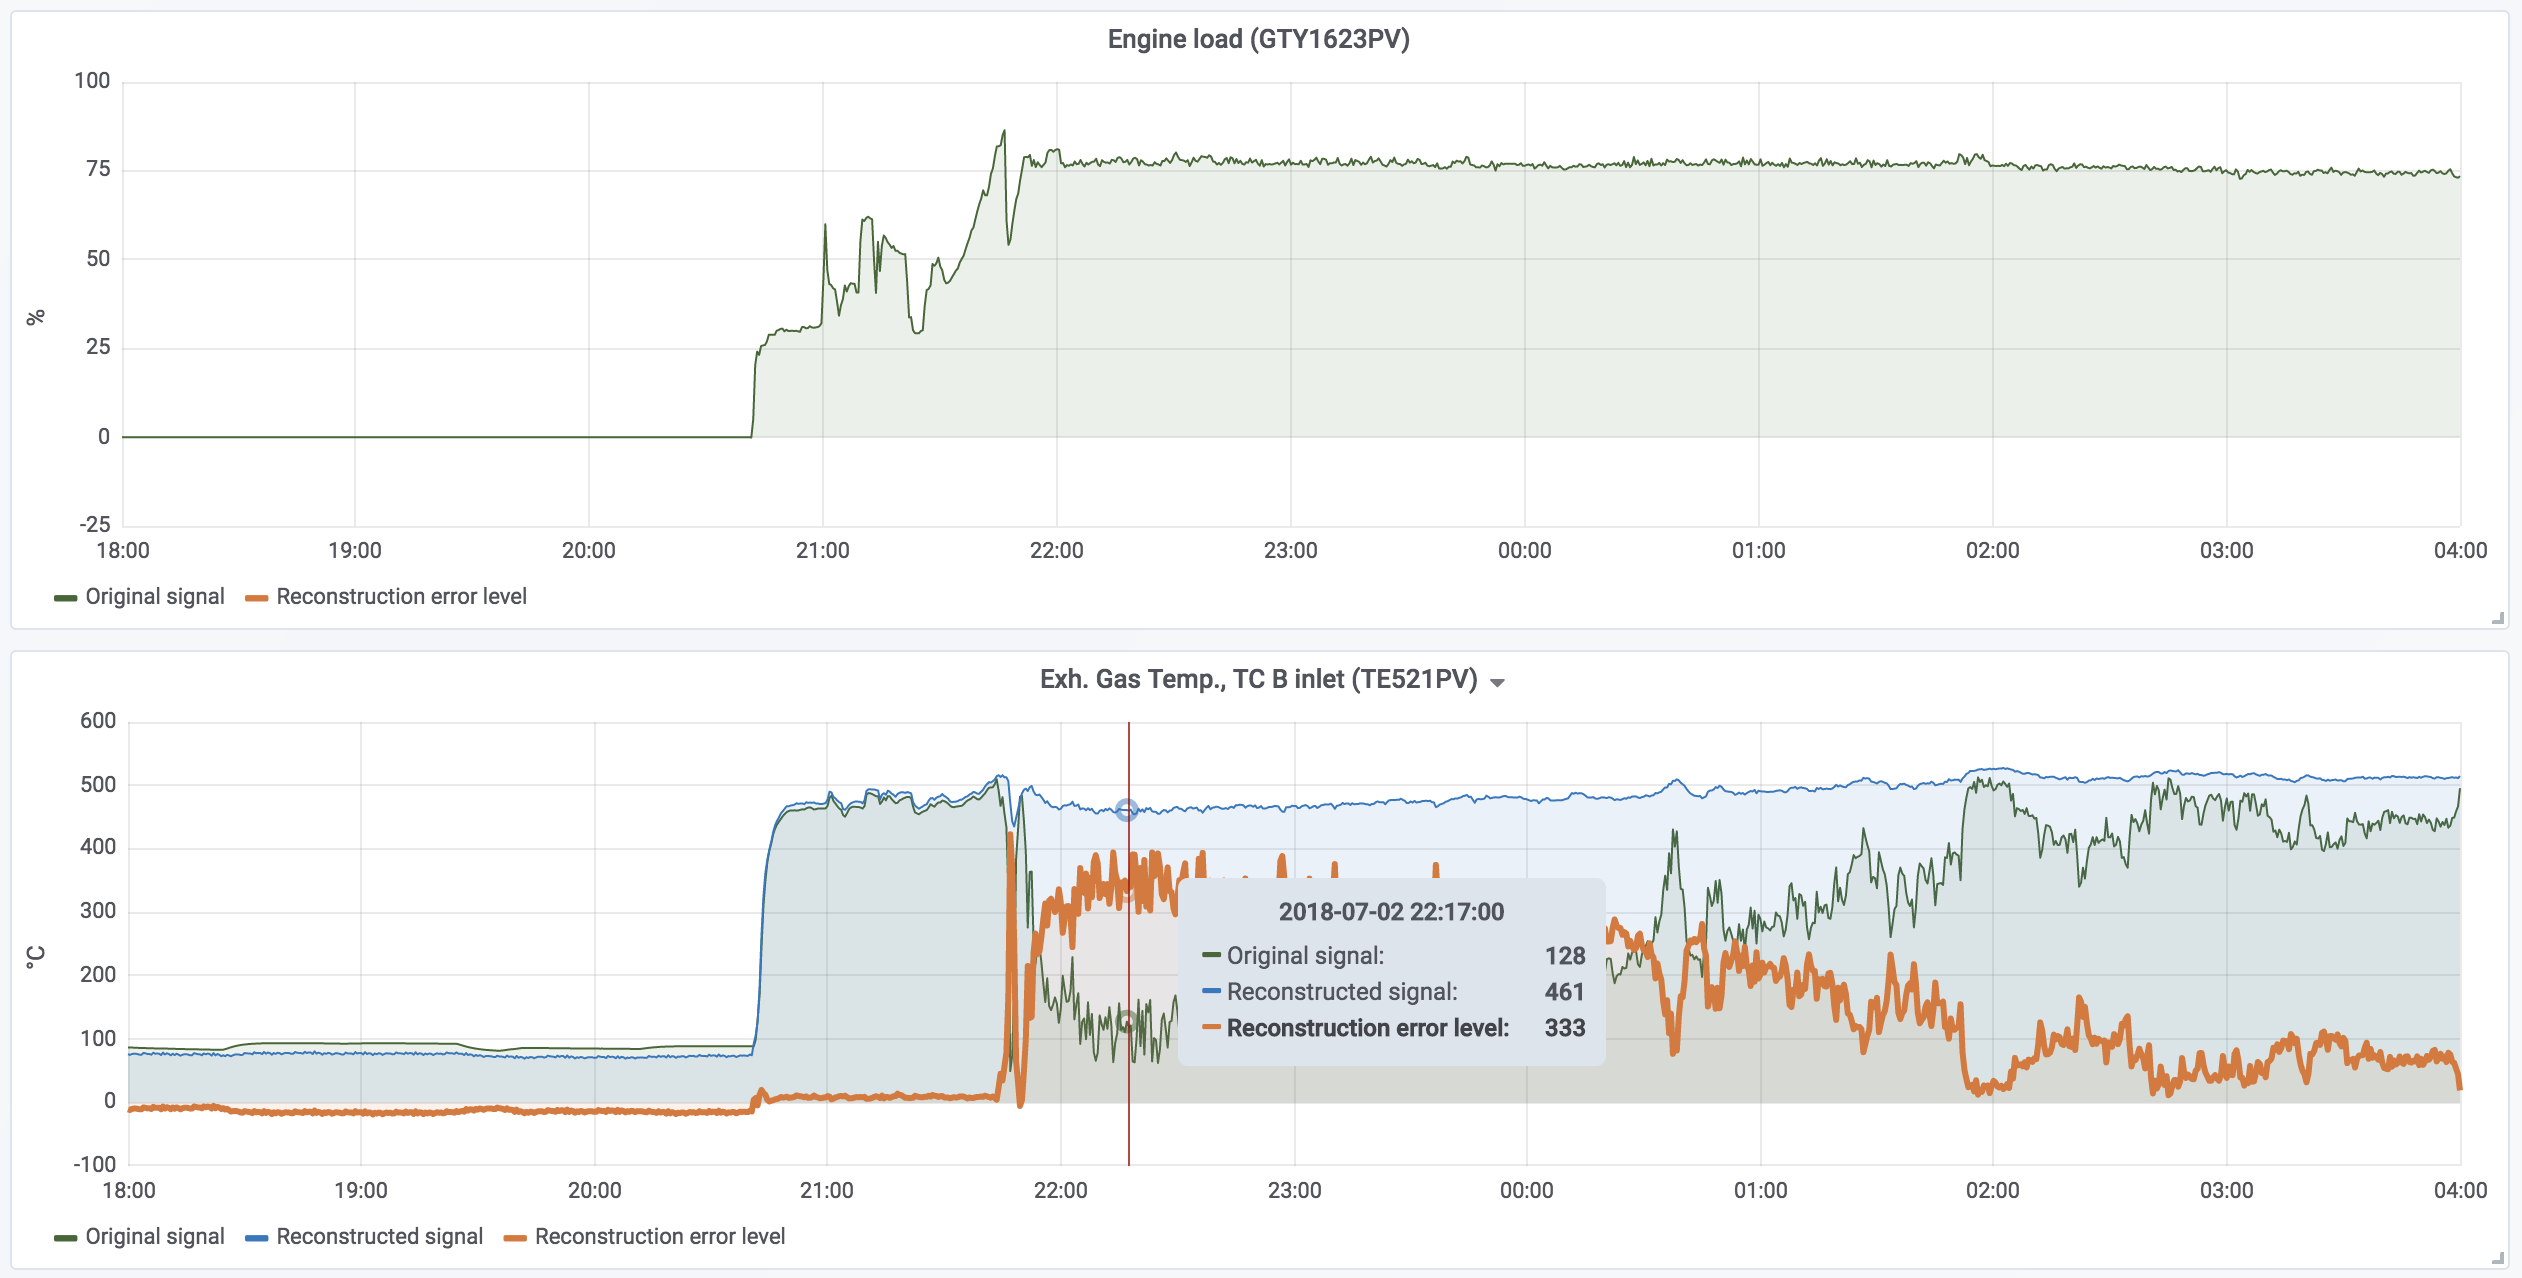Click the Engine load peak near 21:45
Image resolution: width=2522 pixels, height=1278 pixels.
(1004, 131)
